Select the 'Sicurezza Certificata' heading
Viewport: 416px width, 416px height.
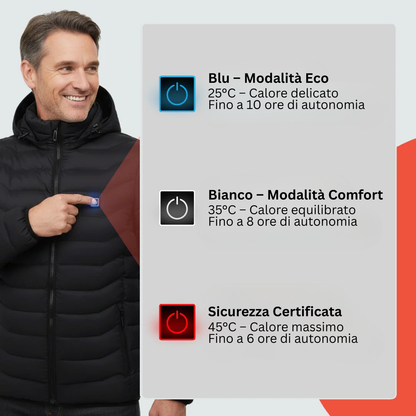pos(275,312)
